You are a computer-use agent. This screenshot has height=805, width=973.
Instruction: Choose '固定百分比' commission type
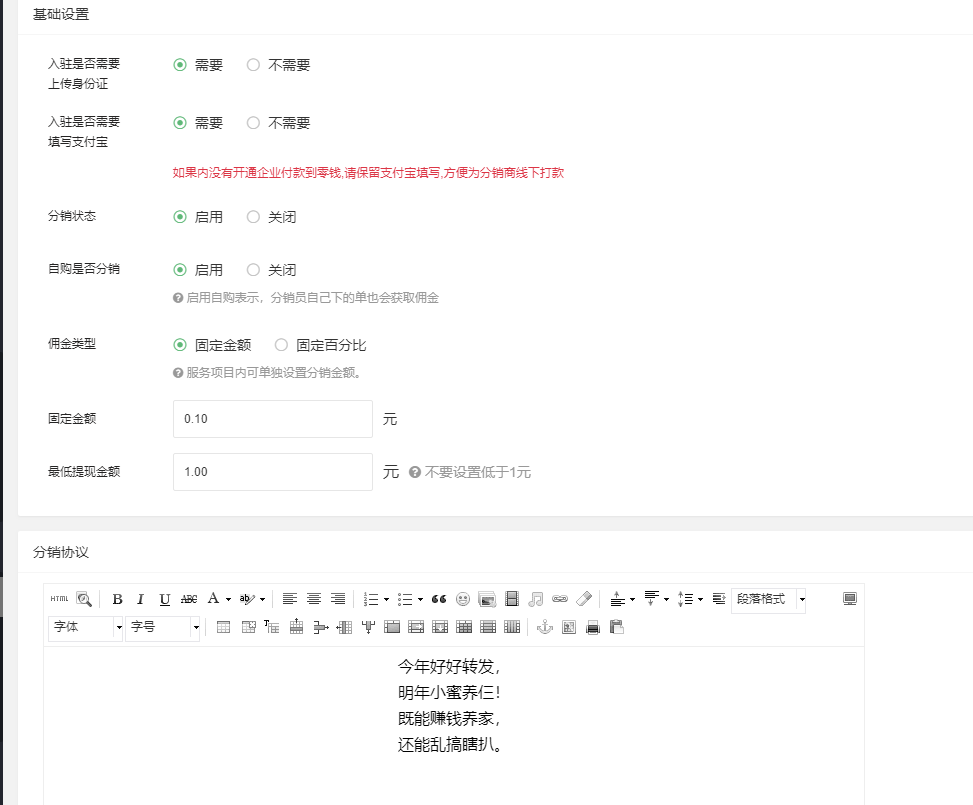(x=281, y=345)
